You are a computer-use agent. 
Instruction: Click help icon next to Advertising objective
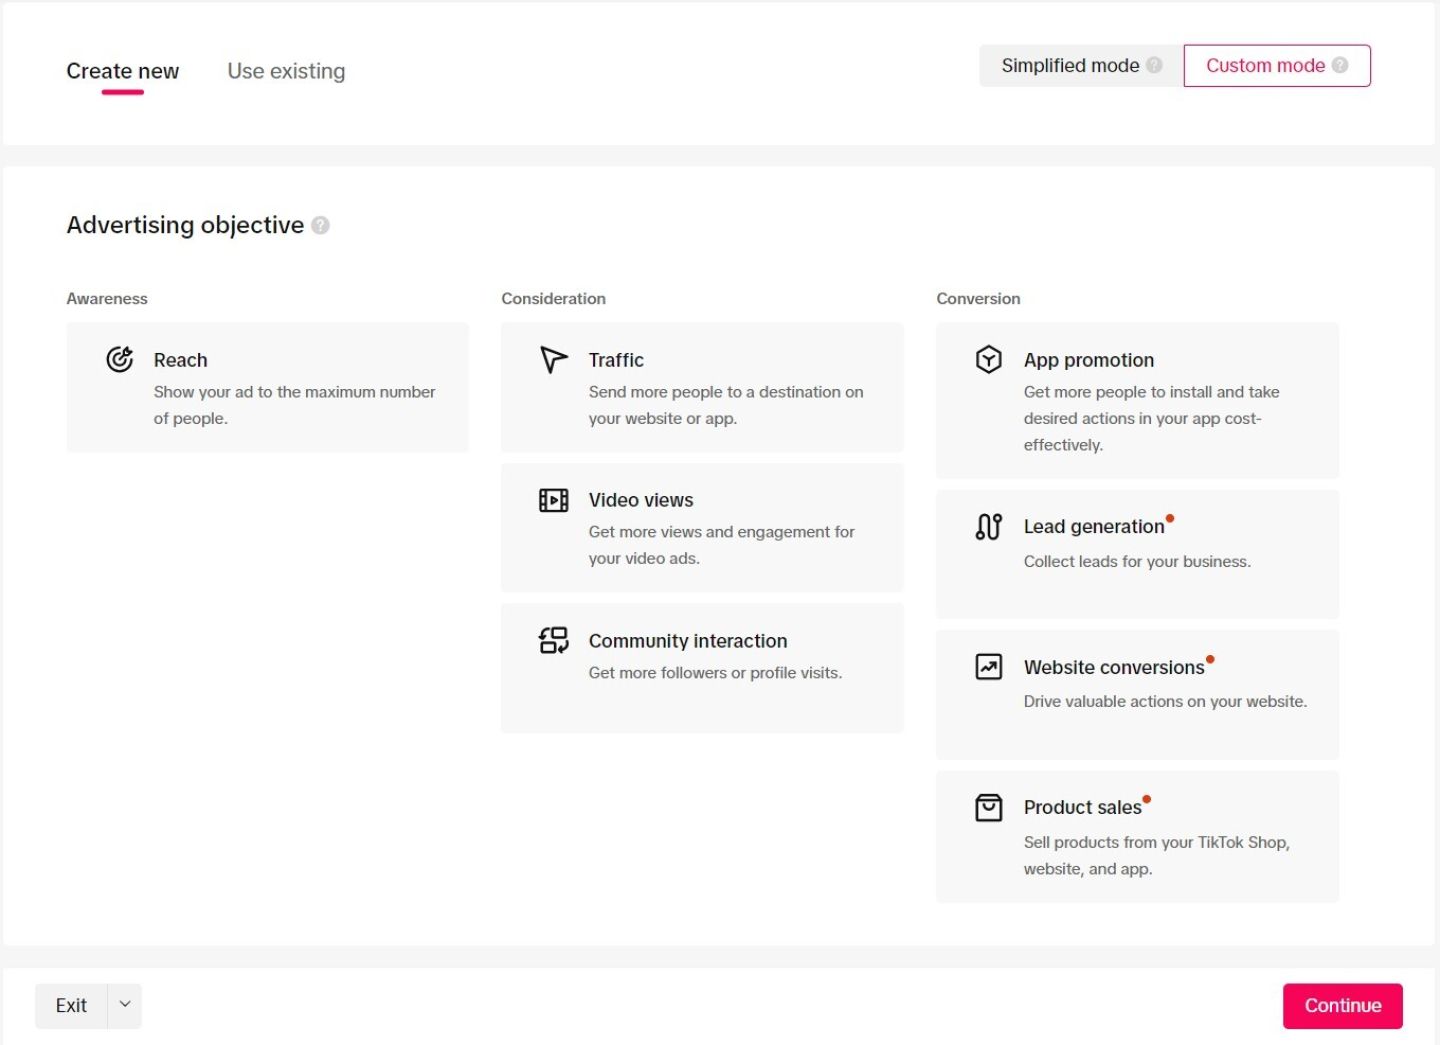pyautogui.click(x=320, y=225)
